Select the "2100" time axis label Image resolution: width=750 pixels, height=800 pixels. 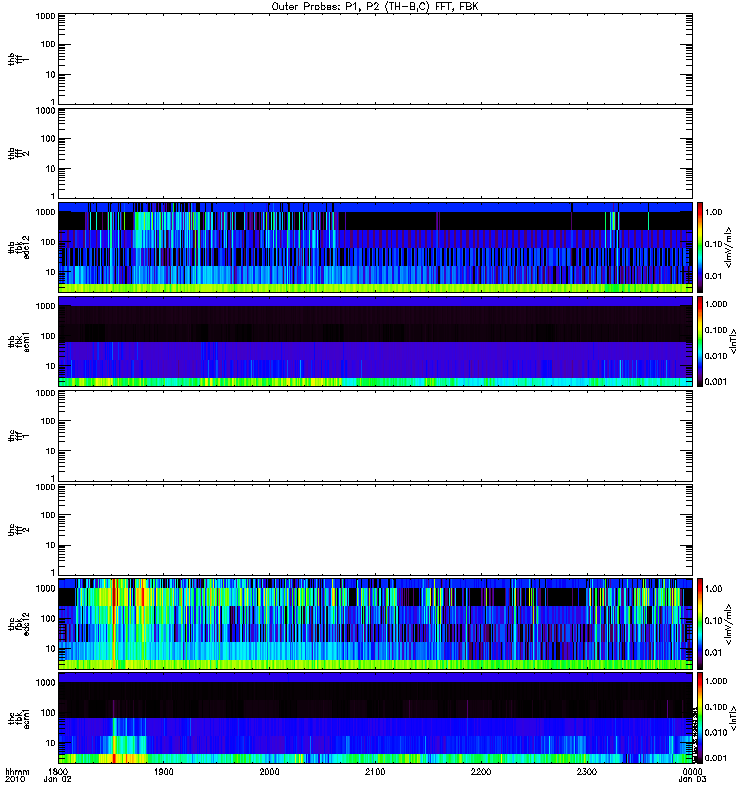pyautogui.click(x=375, y=771)
